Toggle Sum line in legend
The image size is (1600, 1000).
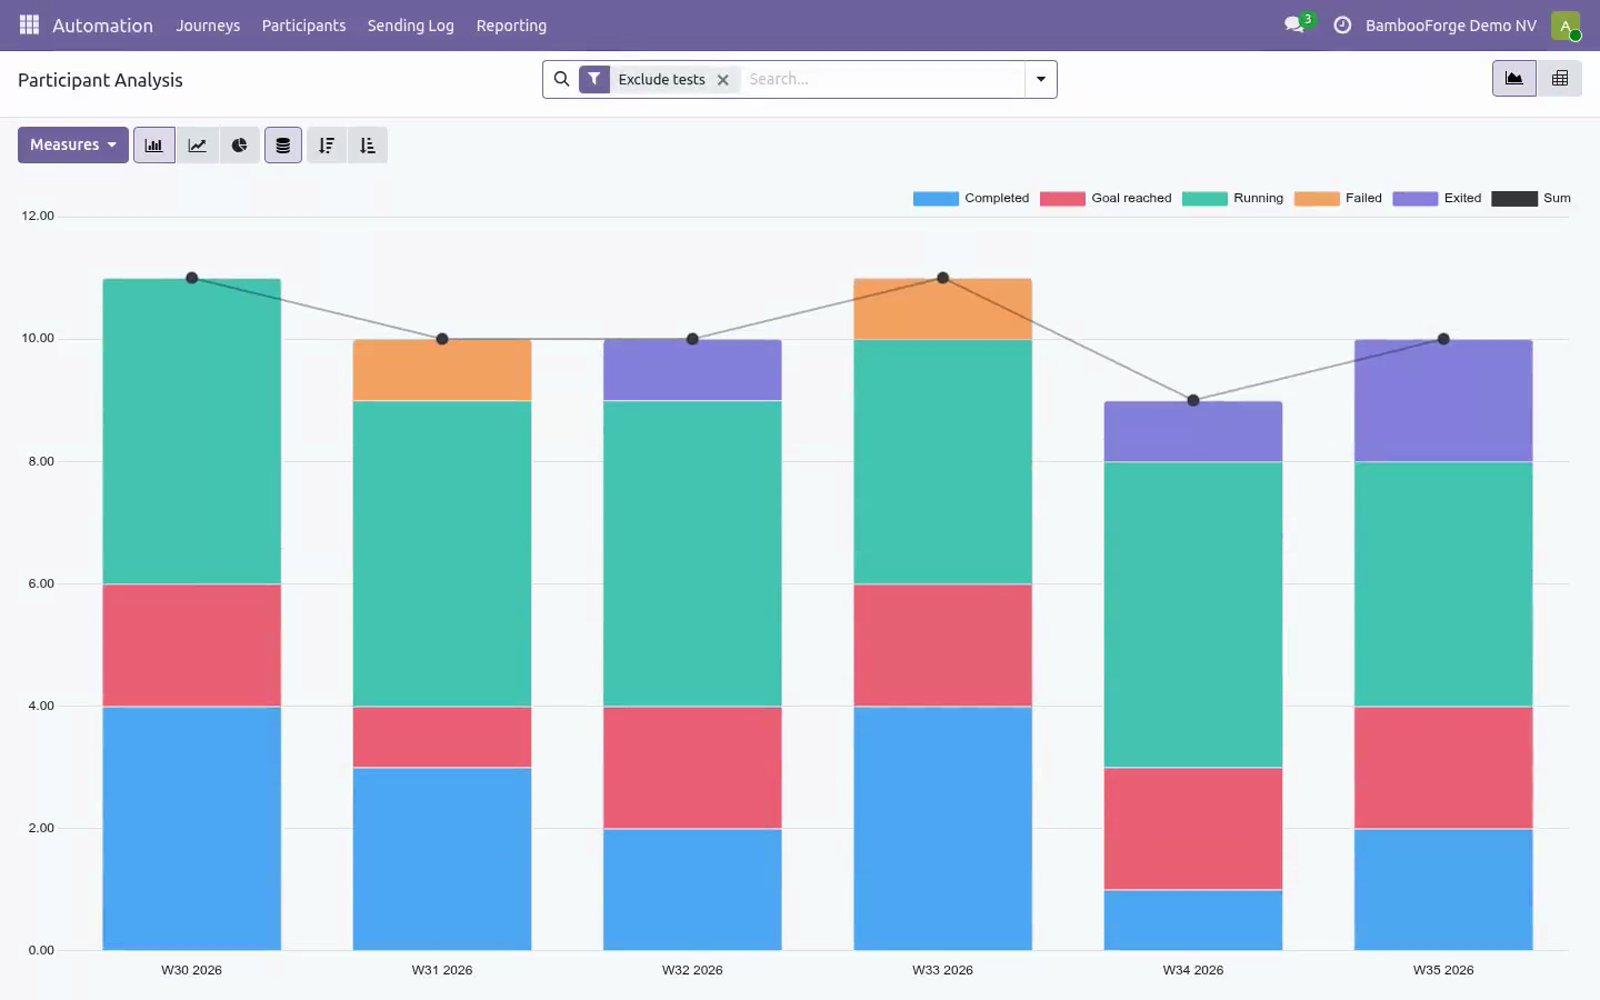pyautogui.click(x=1531, y=198)
